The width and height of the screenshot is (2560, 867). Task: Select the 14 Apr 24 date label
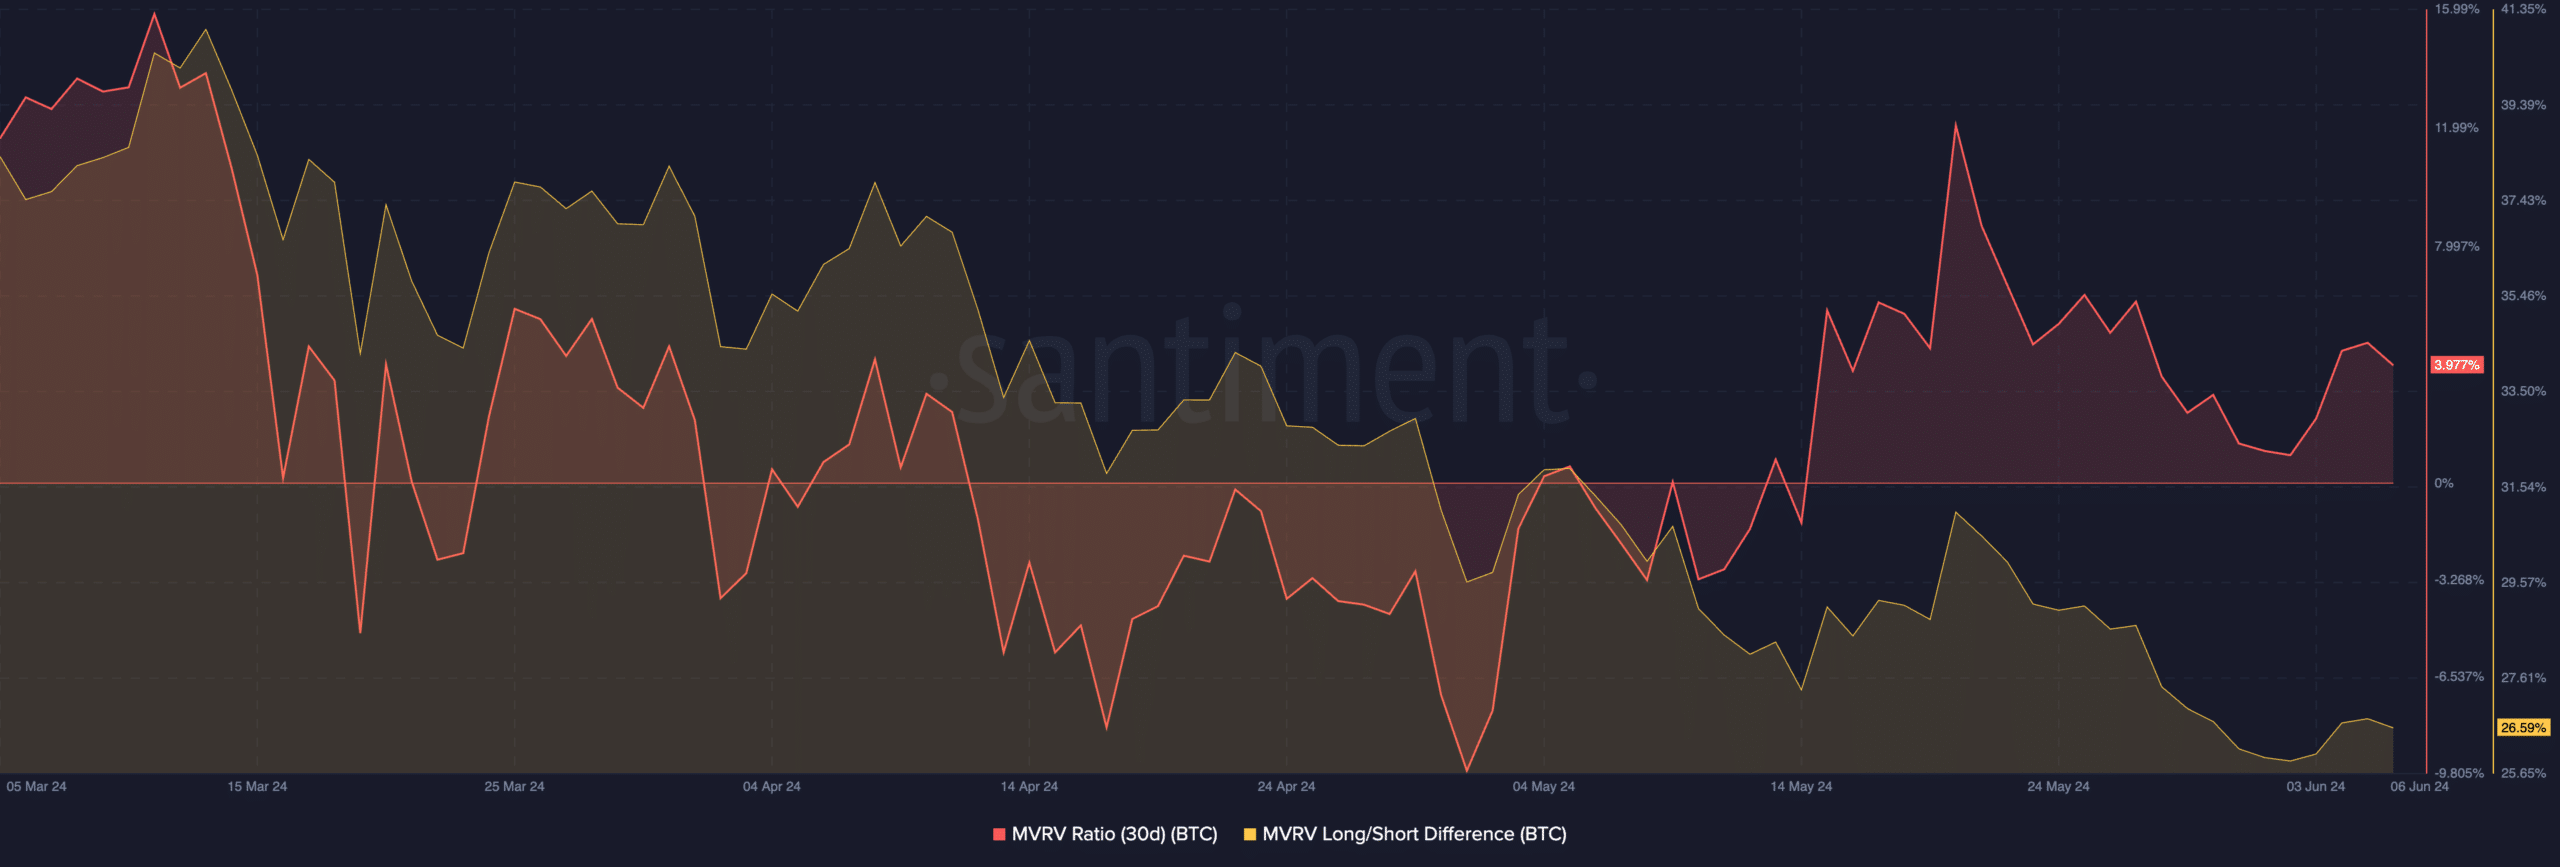(x=1029, y=787)
